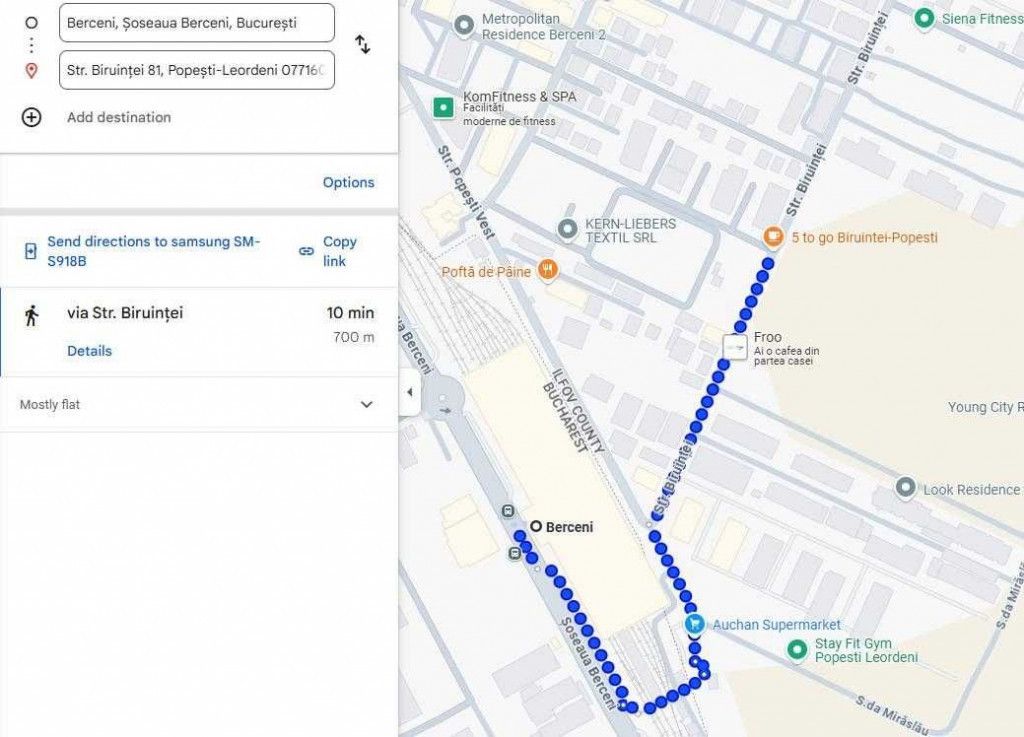Collapse the side panel arrow

tap(409, 392)
